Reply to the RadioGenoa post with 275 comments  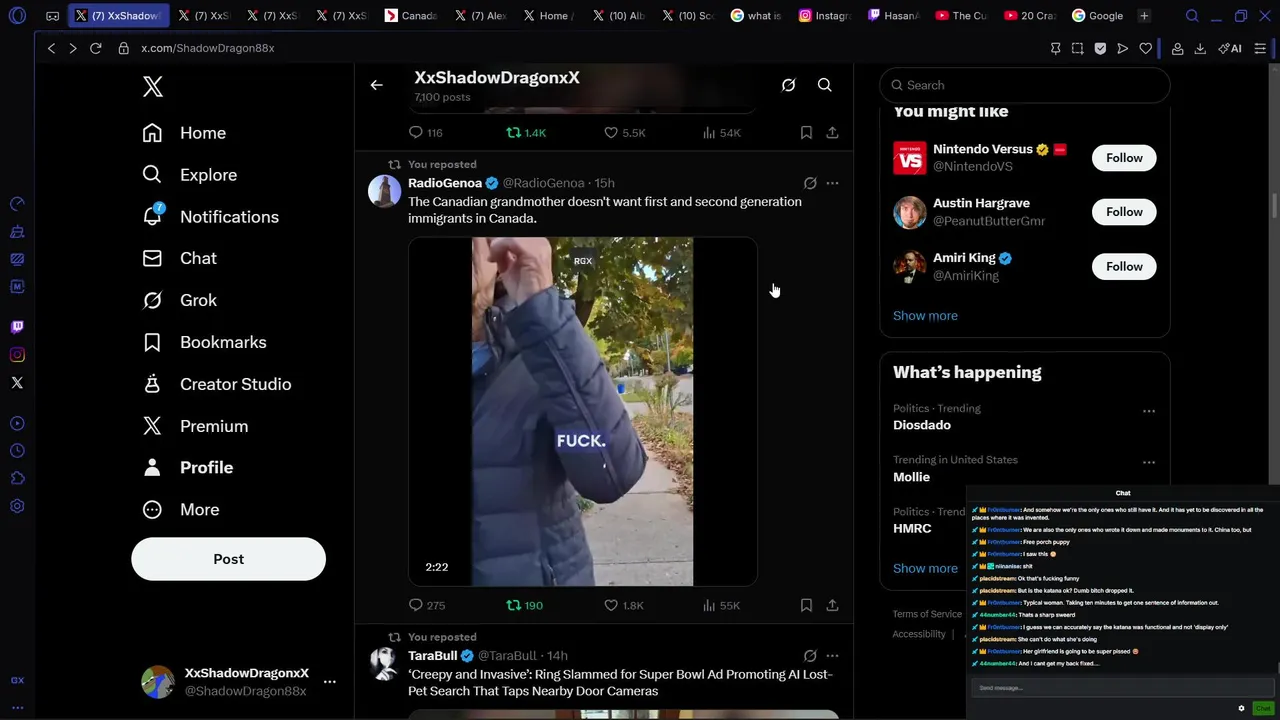click(x=416, y=605)
